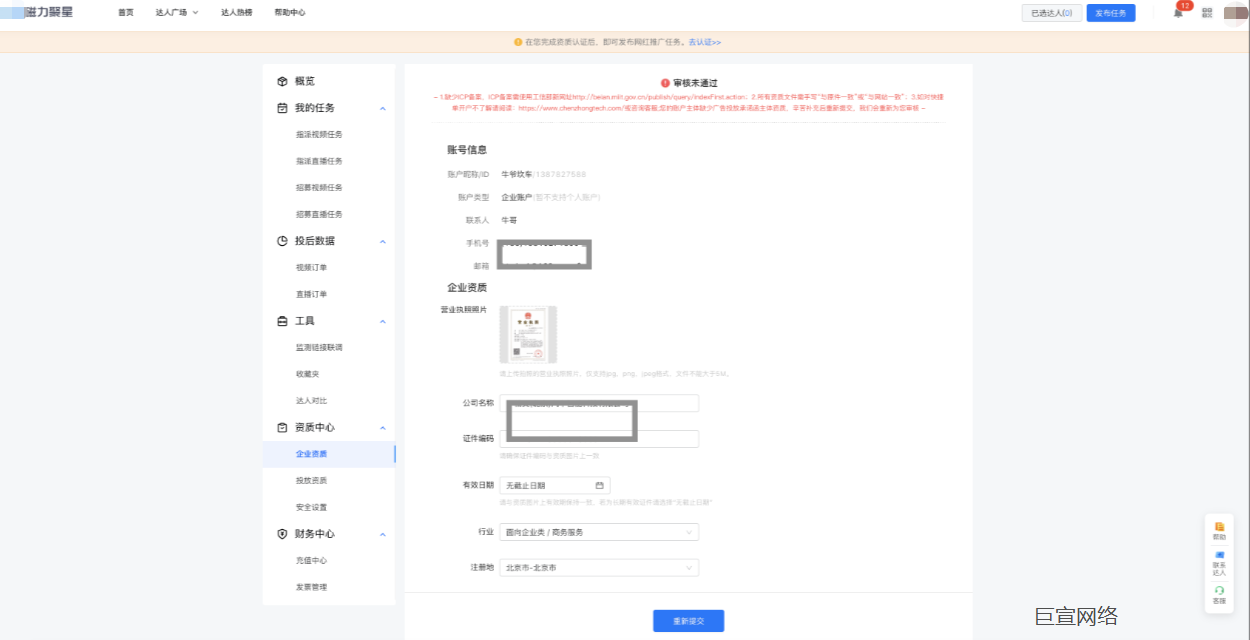Click the 重新提交 resubmit button
Image resolution: width=1250 pixels, height=640 pixels.
point(688,621)
